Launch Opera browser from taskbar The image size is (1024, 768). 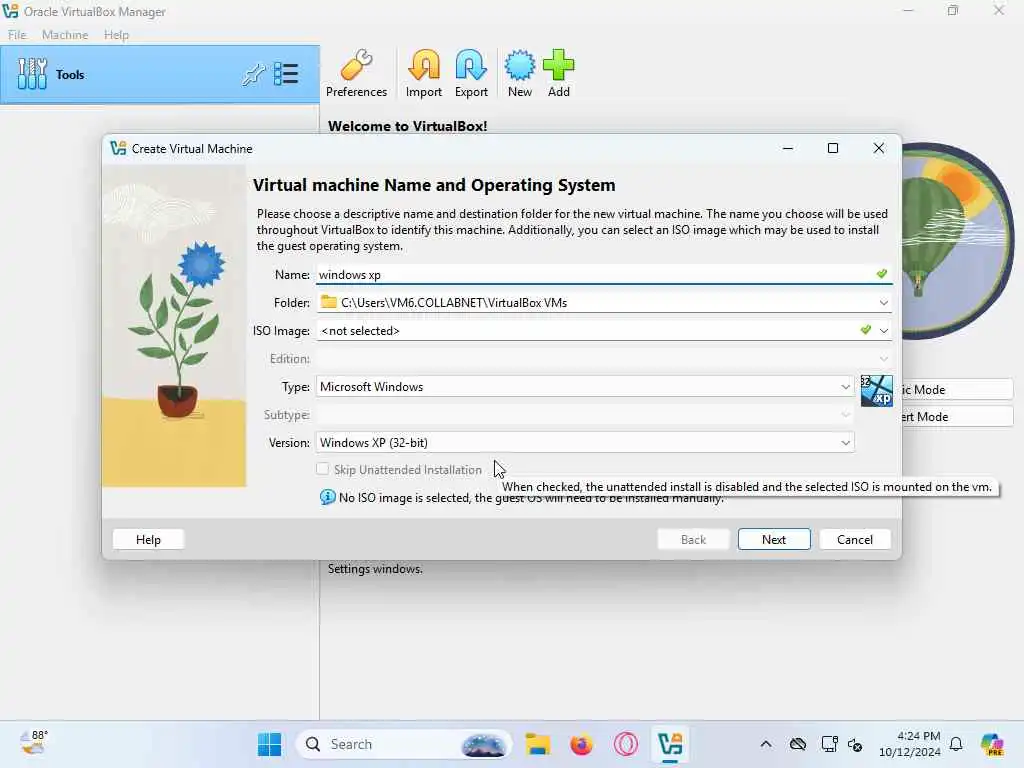(626, 744)
